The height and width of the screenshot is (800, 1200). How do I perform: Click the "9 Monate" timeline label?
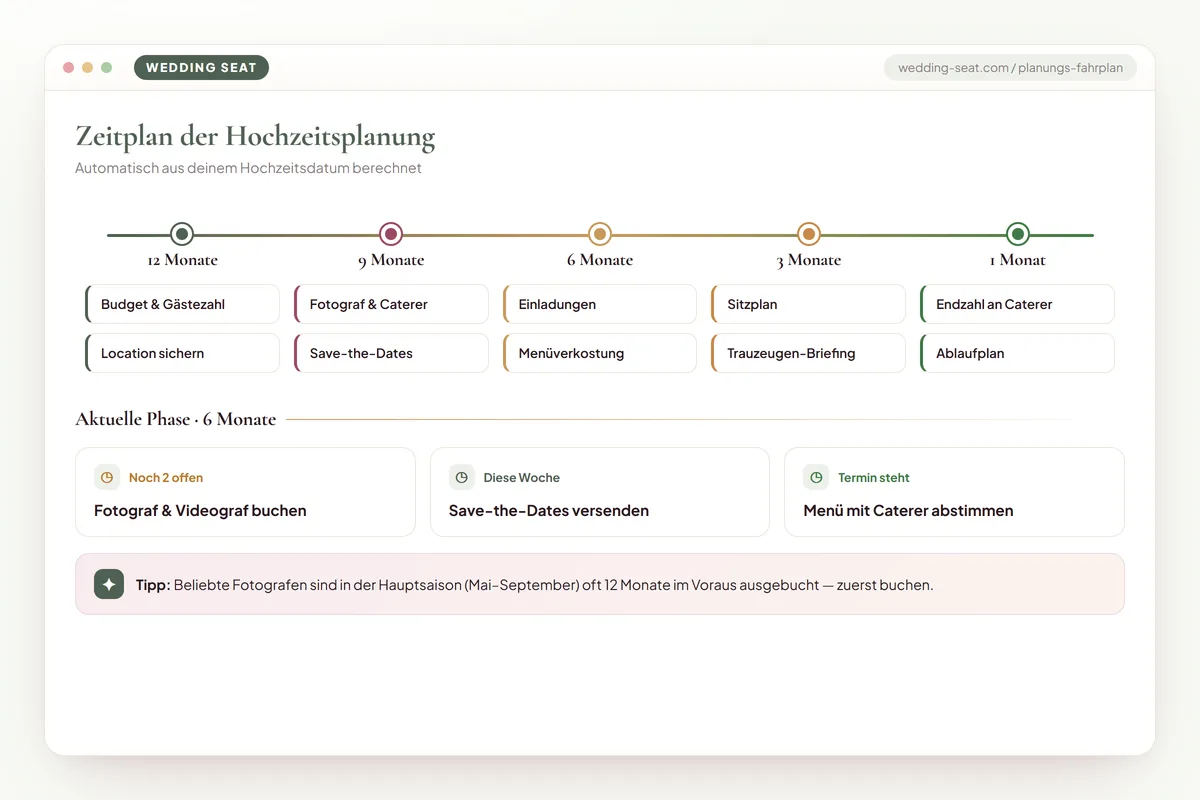391,260
